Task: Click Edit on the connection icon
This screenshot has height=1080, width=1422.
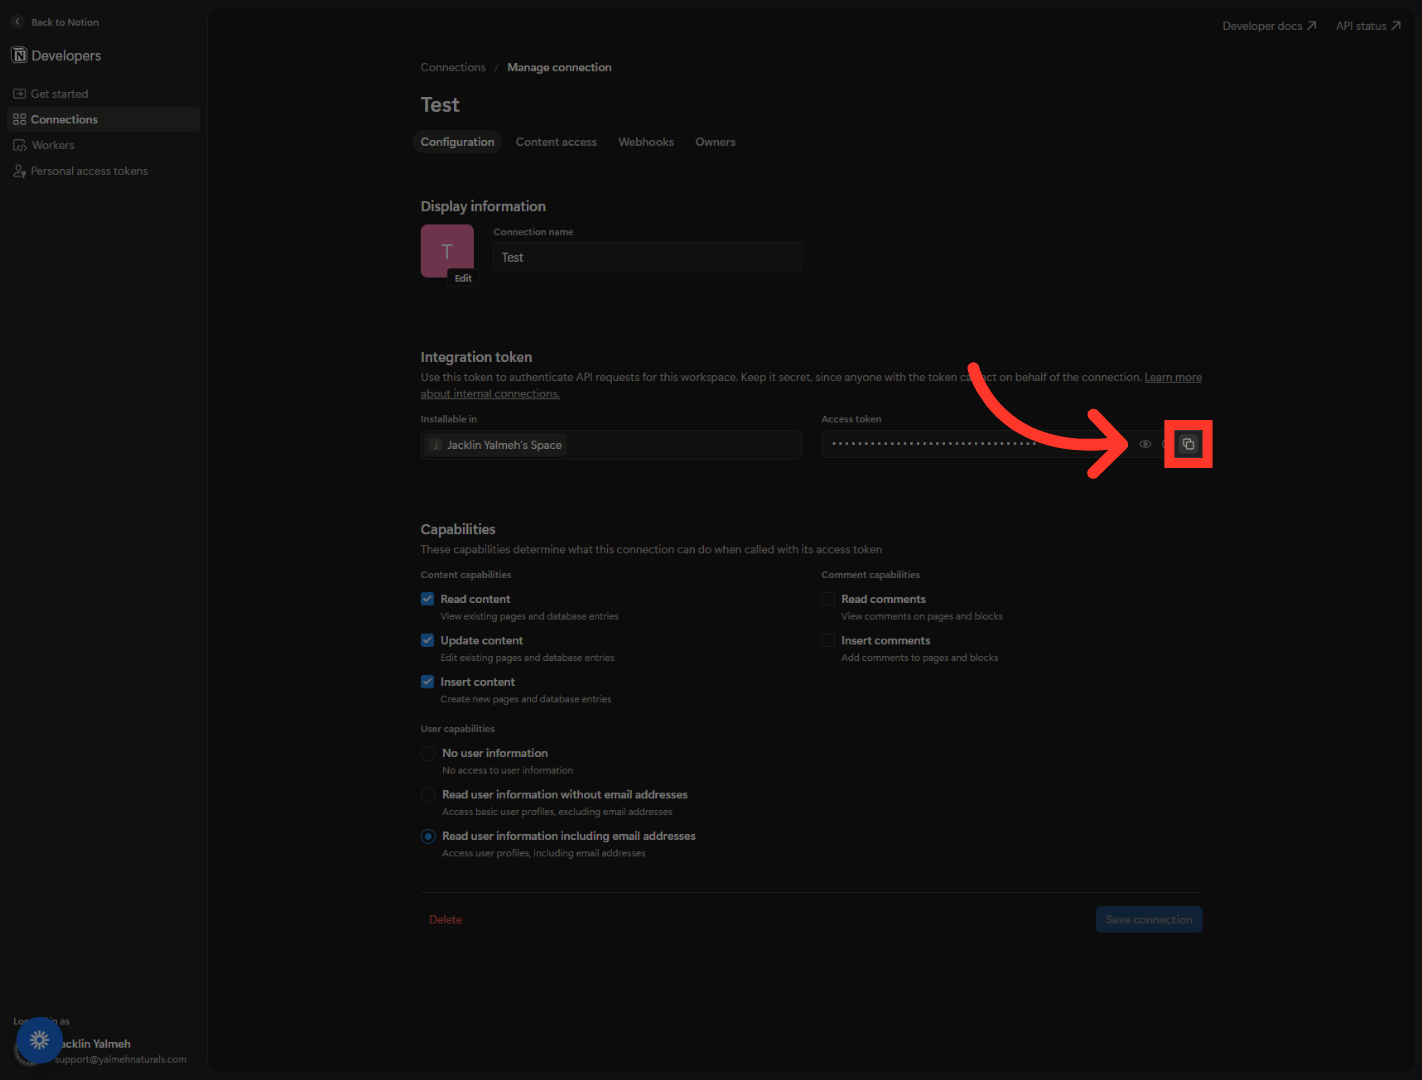Action: 463,278
